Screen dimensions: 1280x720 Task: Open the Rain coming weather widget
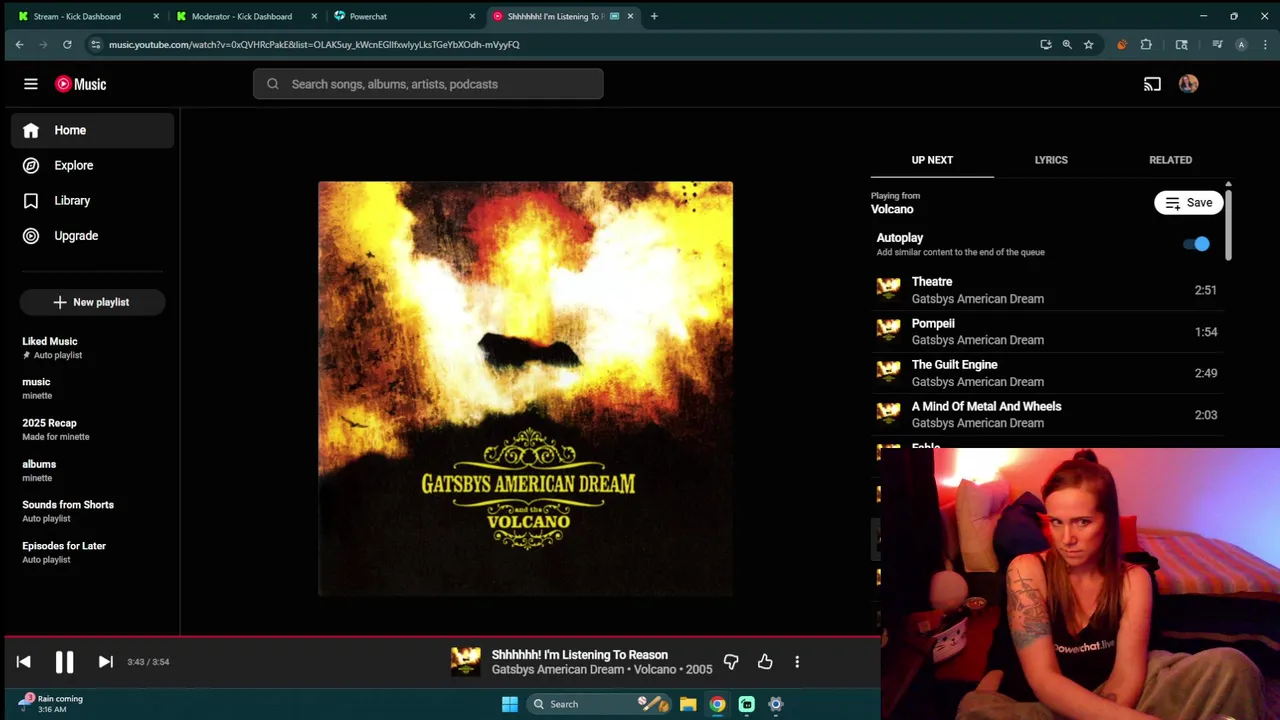pos(50,704)
